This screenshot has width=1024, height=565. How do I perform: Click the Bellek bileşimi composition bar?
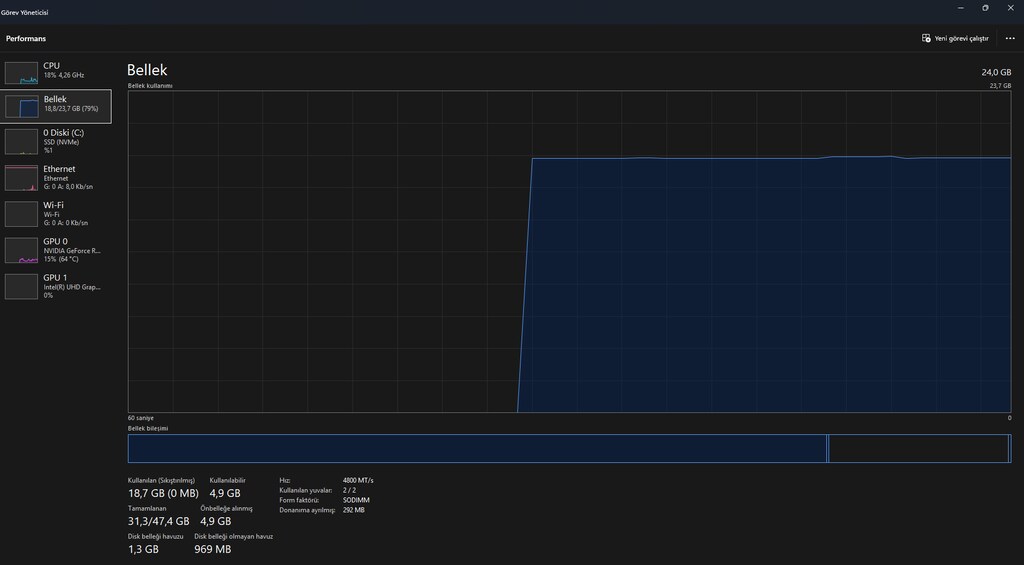pyautogui.click(x=569, y=449)
